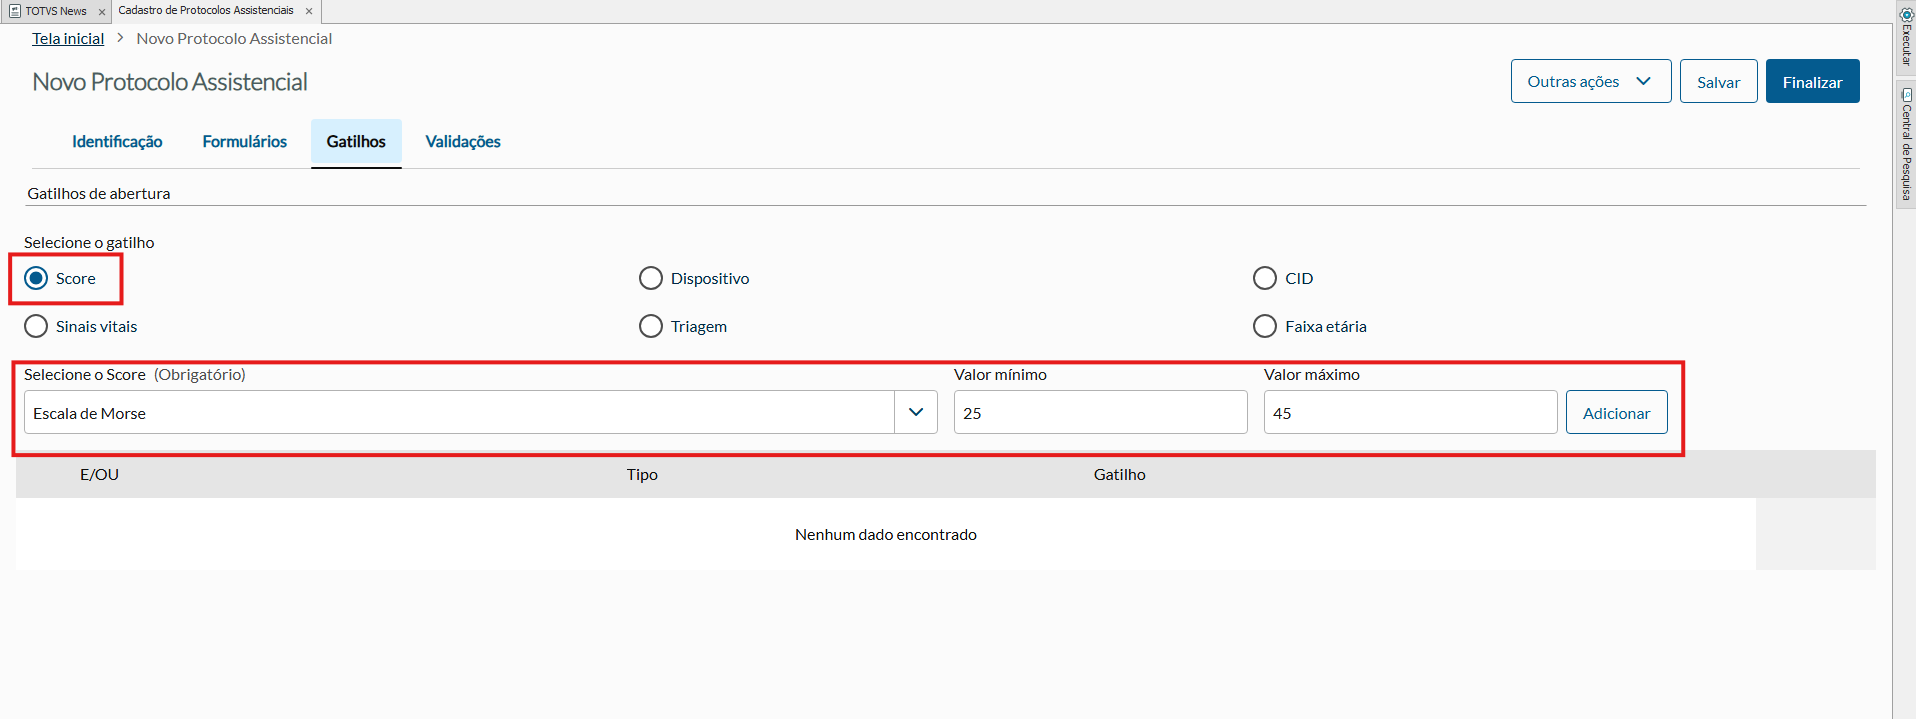Click the Finalizar button
Image resolution: width=1916 pixels, height=719 pixels.
(1812, 81)
